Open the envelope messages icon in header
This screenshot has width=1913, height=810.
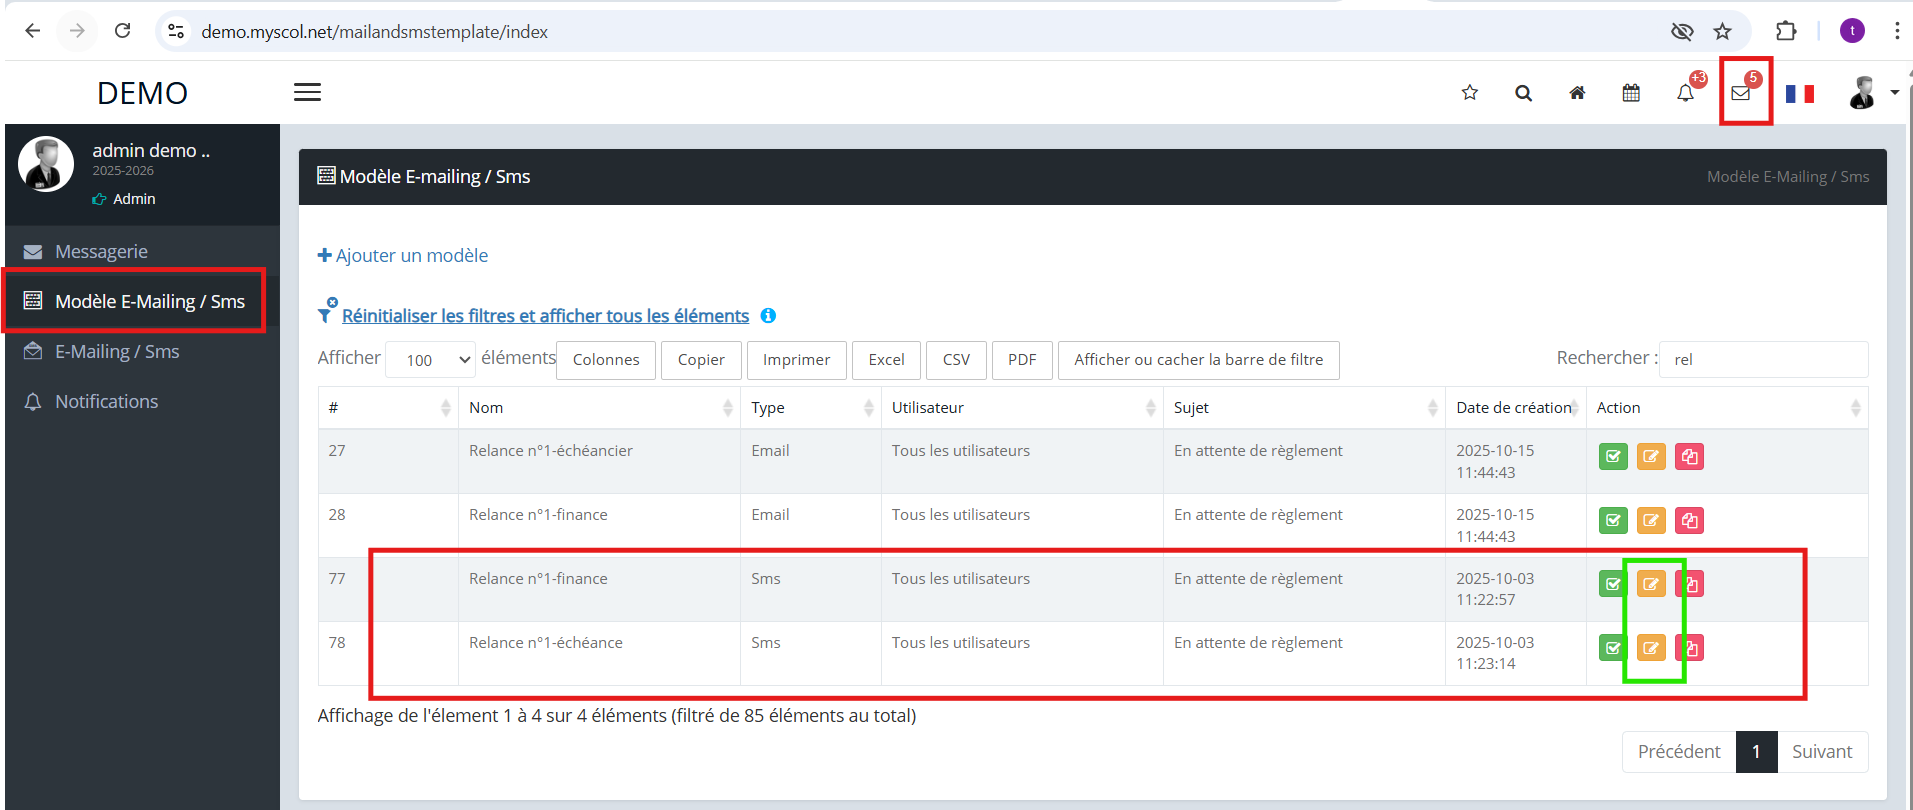[1741, 93]
